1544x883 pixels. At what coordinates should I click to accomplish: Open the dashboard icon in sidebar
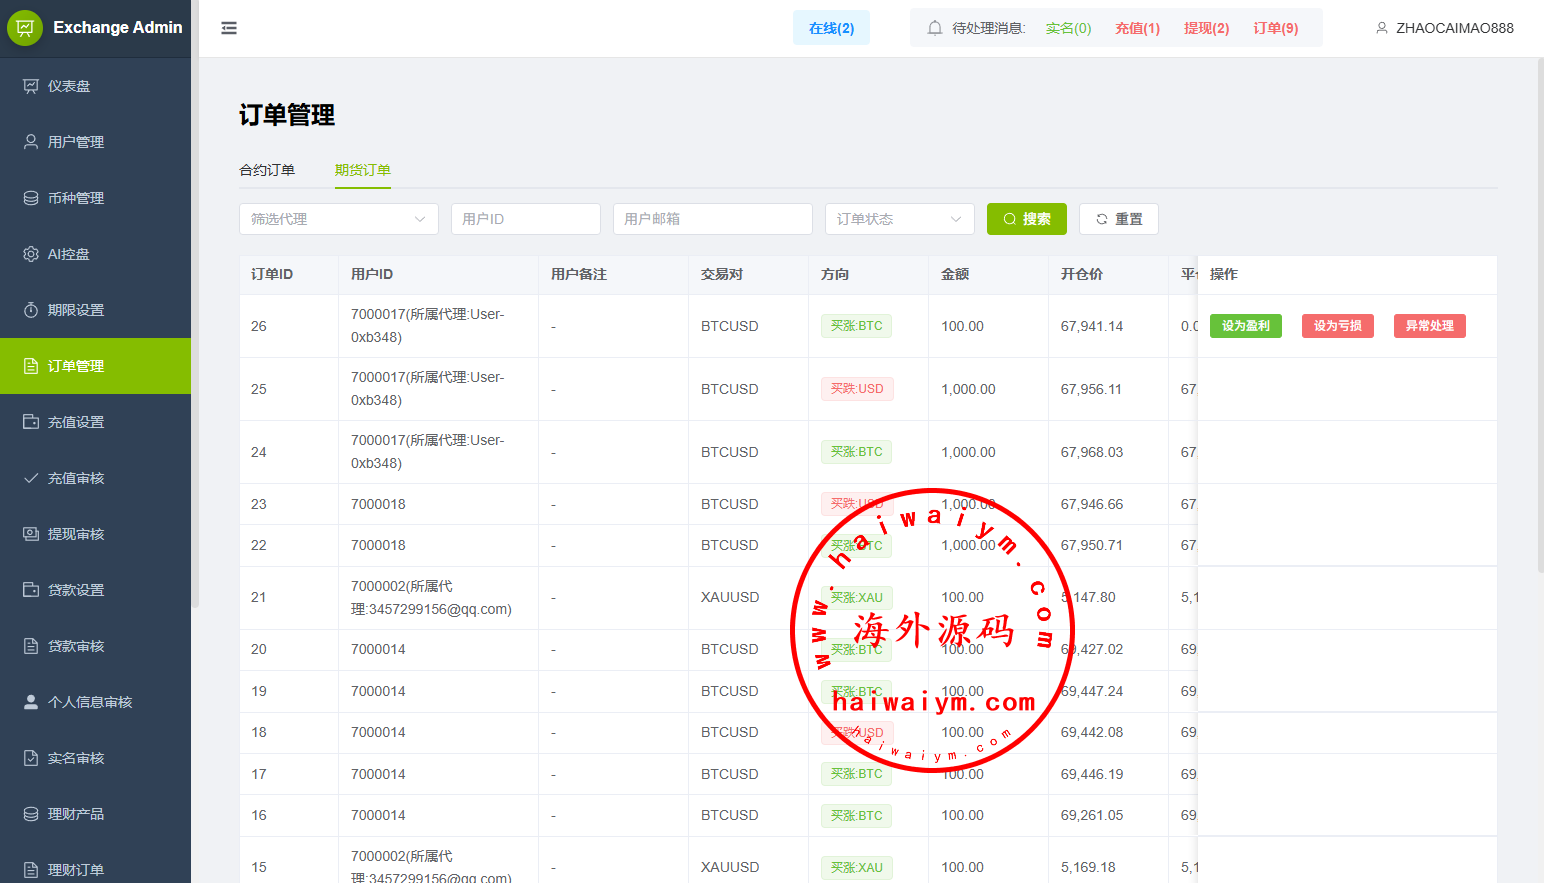tap(31, 86)
